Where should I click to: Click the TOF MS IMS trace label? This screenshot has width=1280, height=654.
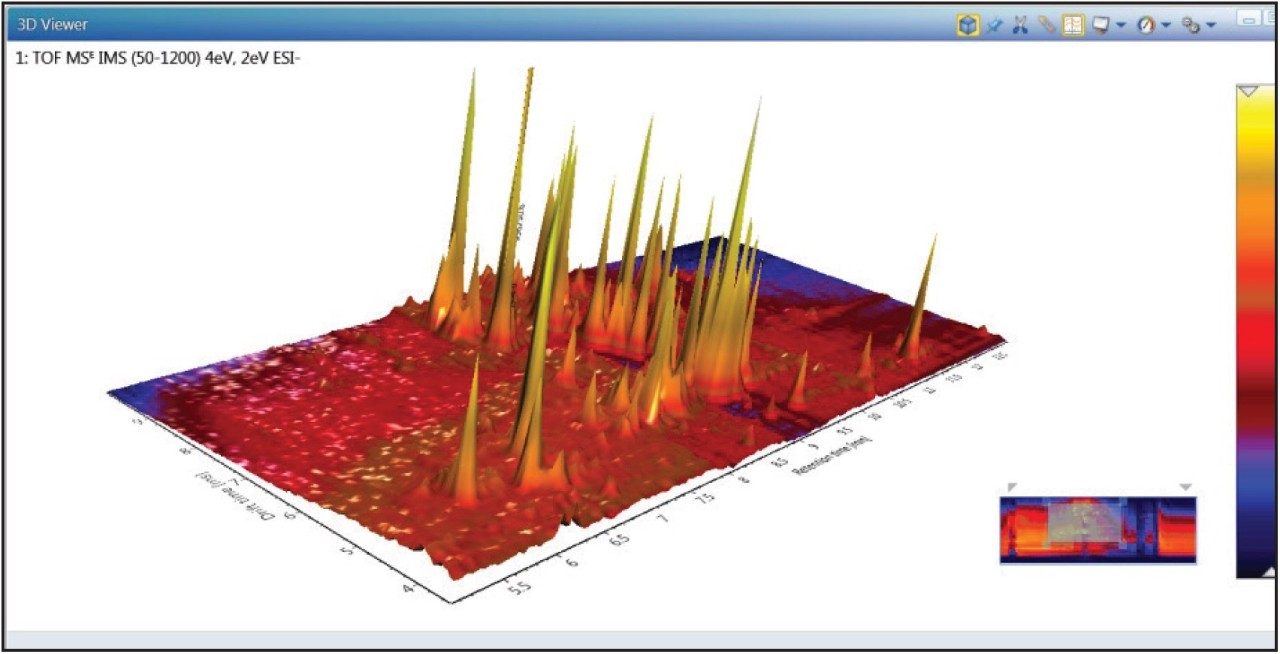coord(159,59)
